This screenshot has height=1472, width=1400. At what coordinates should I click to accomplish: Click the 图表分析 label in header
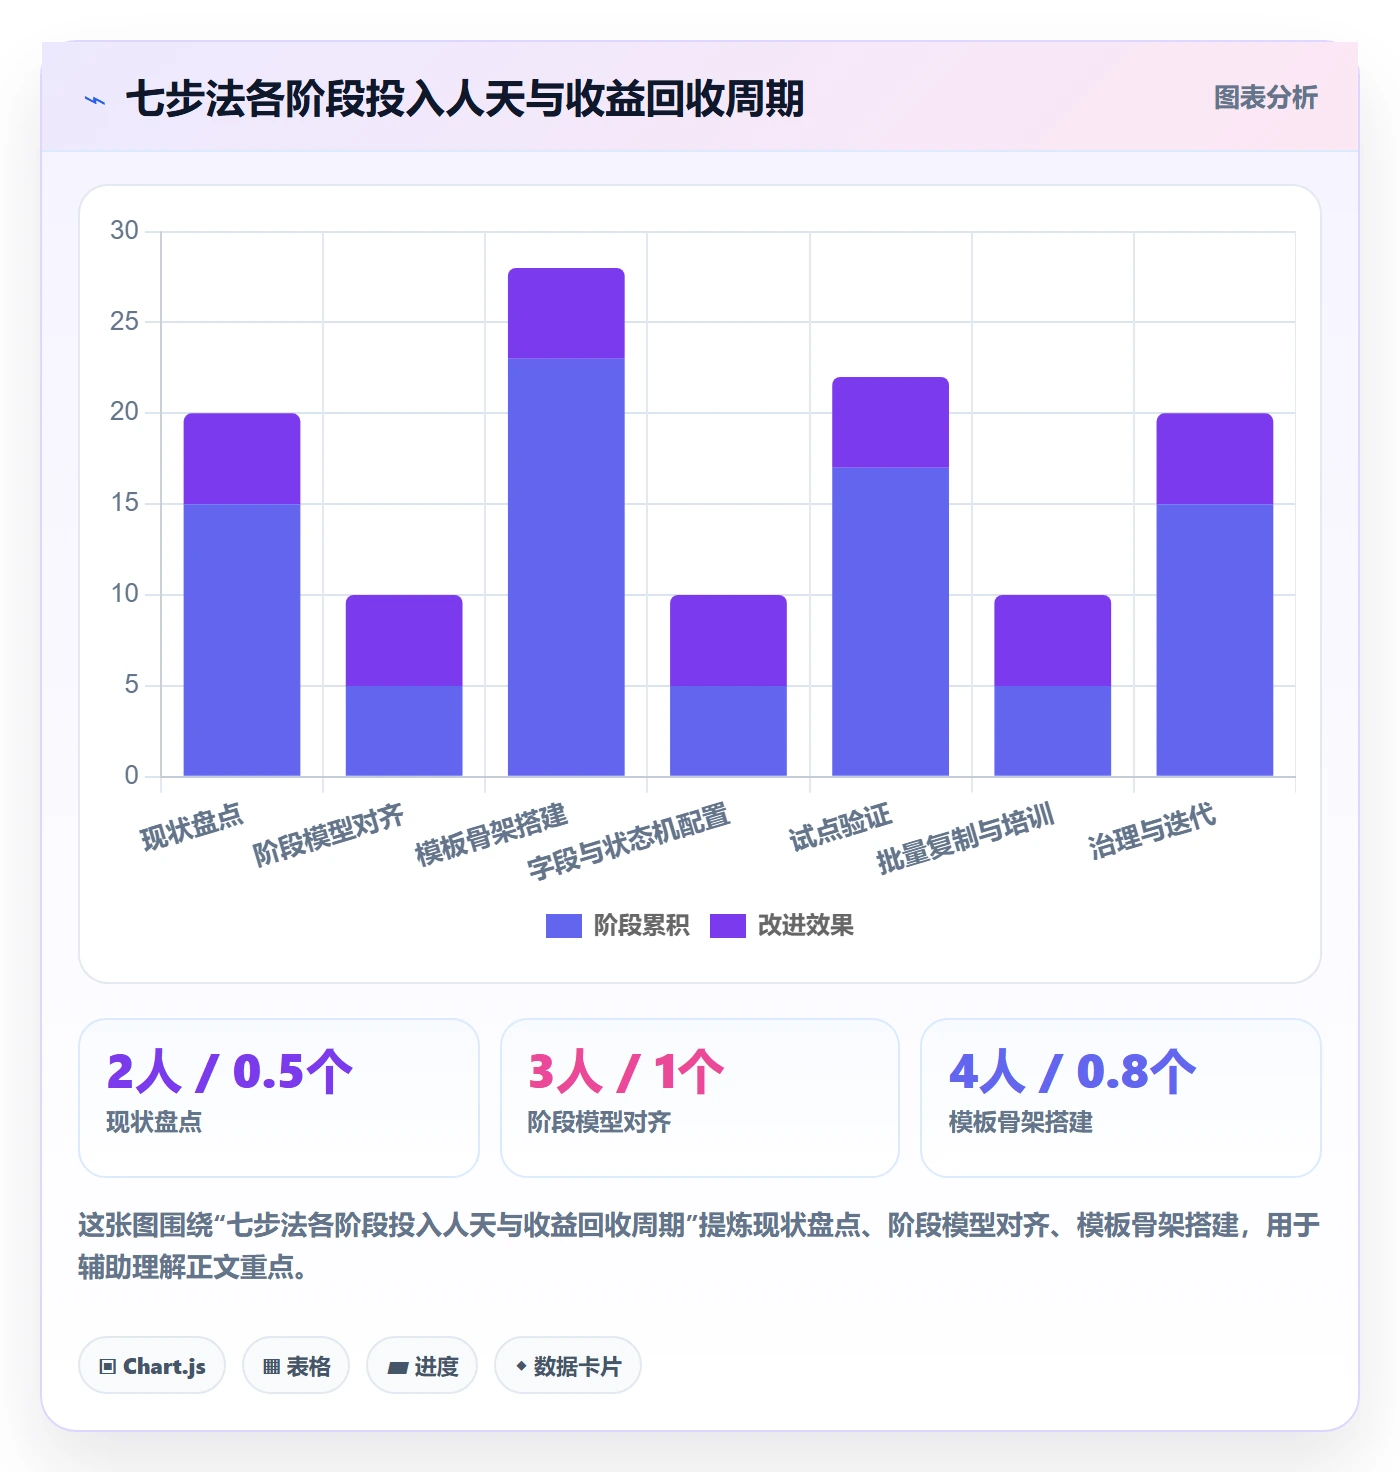[1265, 98]
